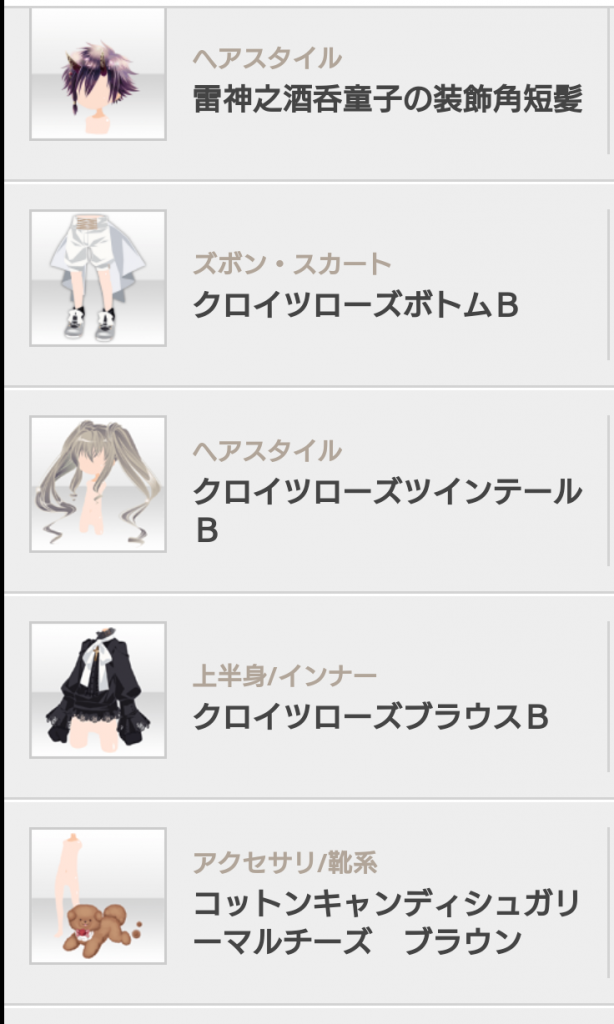
Task: Select item name コットンキャンディシュガリーマルチーズ ブラウン
Action: point(386,923)
